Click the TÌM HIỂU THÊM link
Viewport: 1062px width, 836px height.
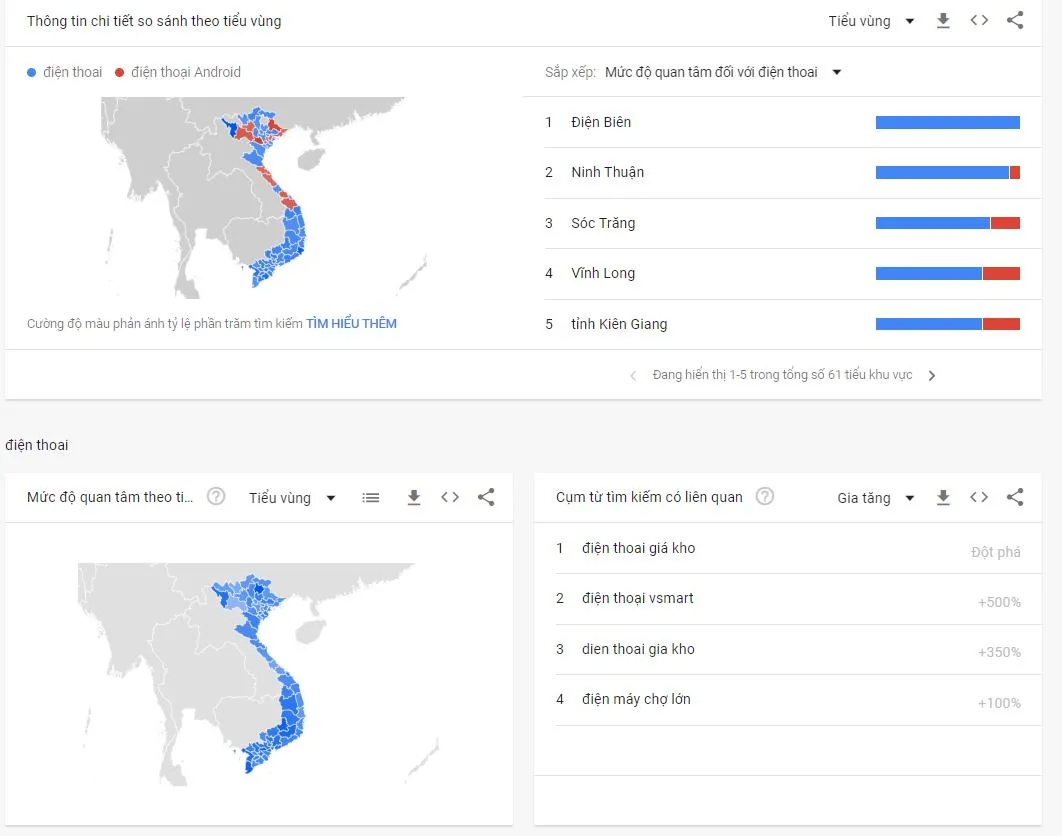(351, 324)
